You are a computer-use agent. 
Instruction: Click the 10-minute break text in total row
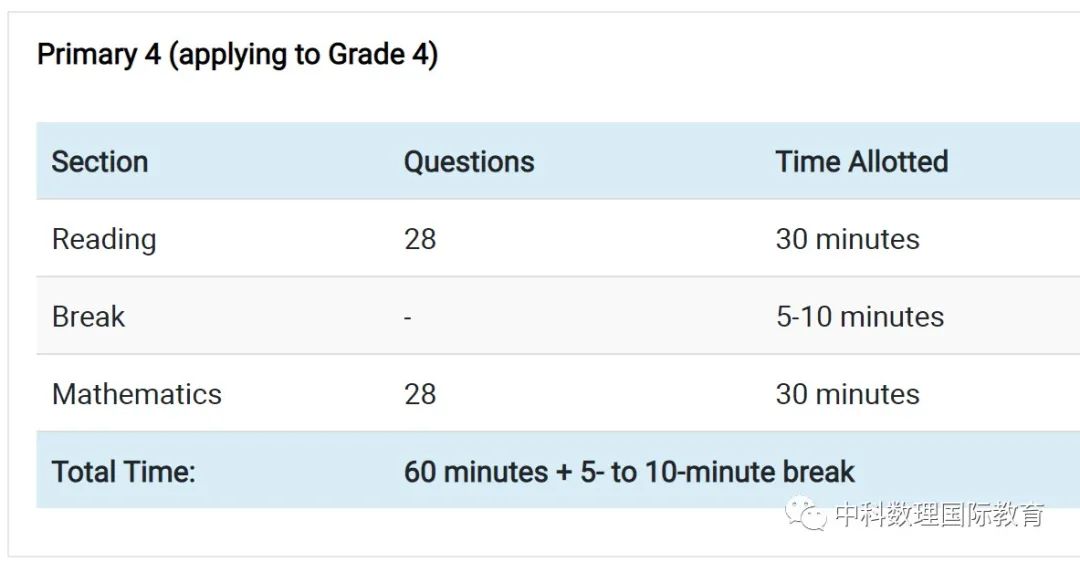click(749, 472)
